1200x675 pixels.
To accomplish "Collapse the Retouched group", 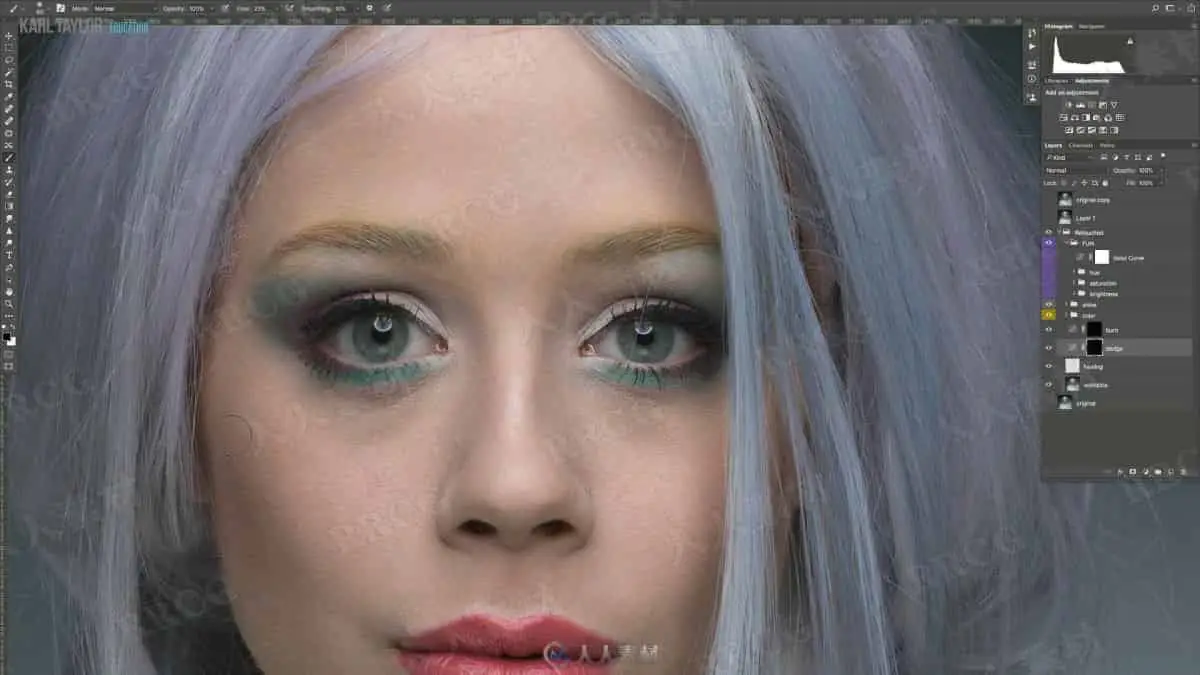I will click(1059, 231).
